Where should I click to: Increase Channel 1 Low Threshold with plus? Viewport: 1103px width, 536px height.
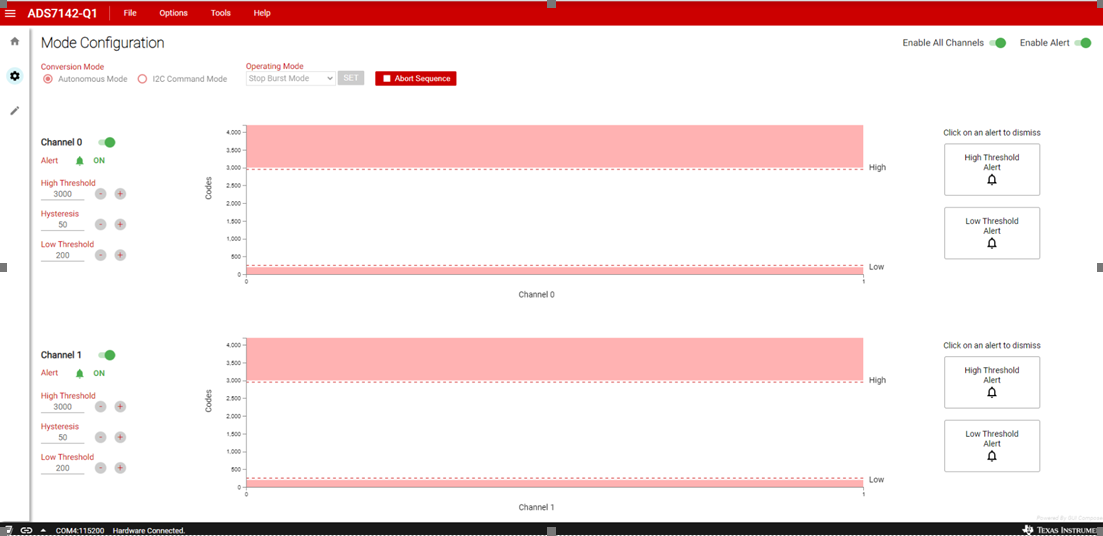[120, 468]
